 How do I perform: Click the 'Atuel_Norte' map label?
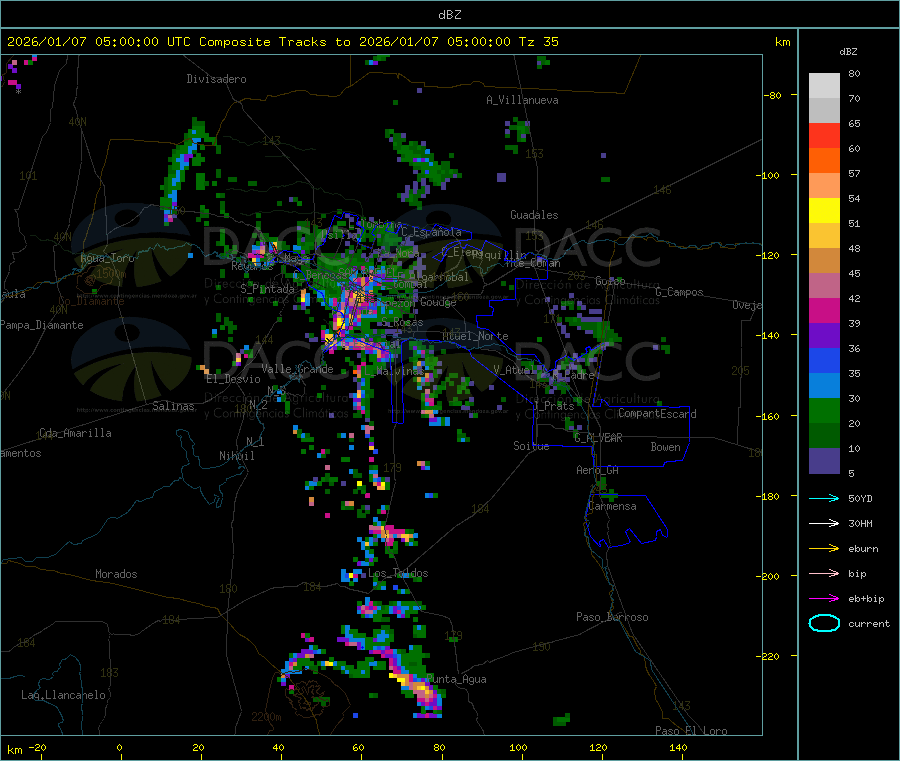[475, 336]
